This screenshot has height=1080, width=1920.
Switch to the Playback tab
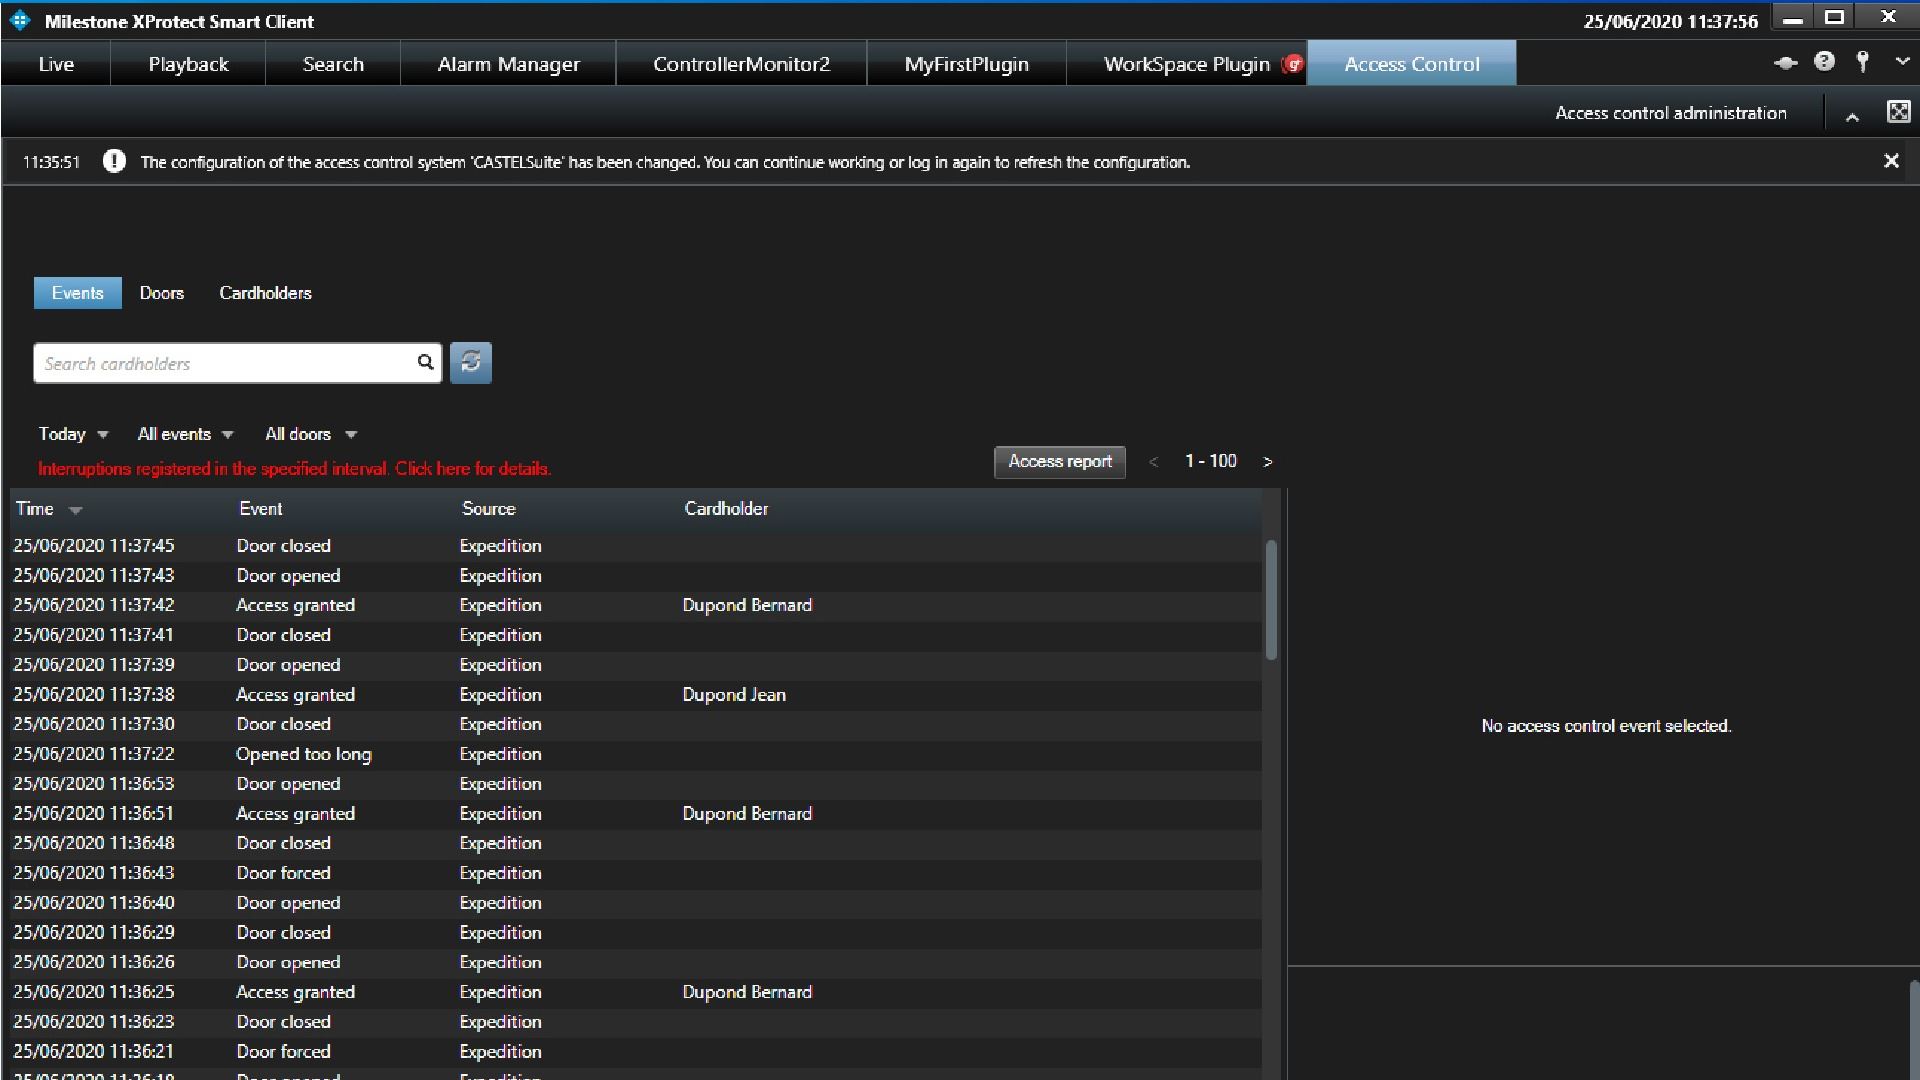pos(188,64)
